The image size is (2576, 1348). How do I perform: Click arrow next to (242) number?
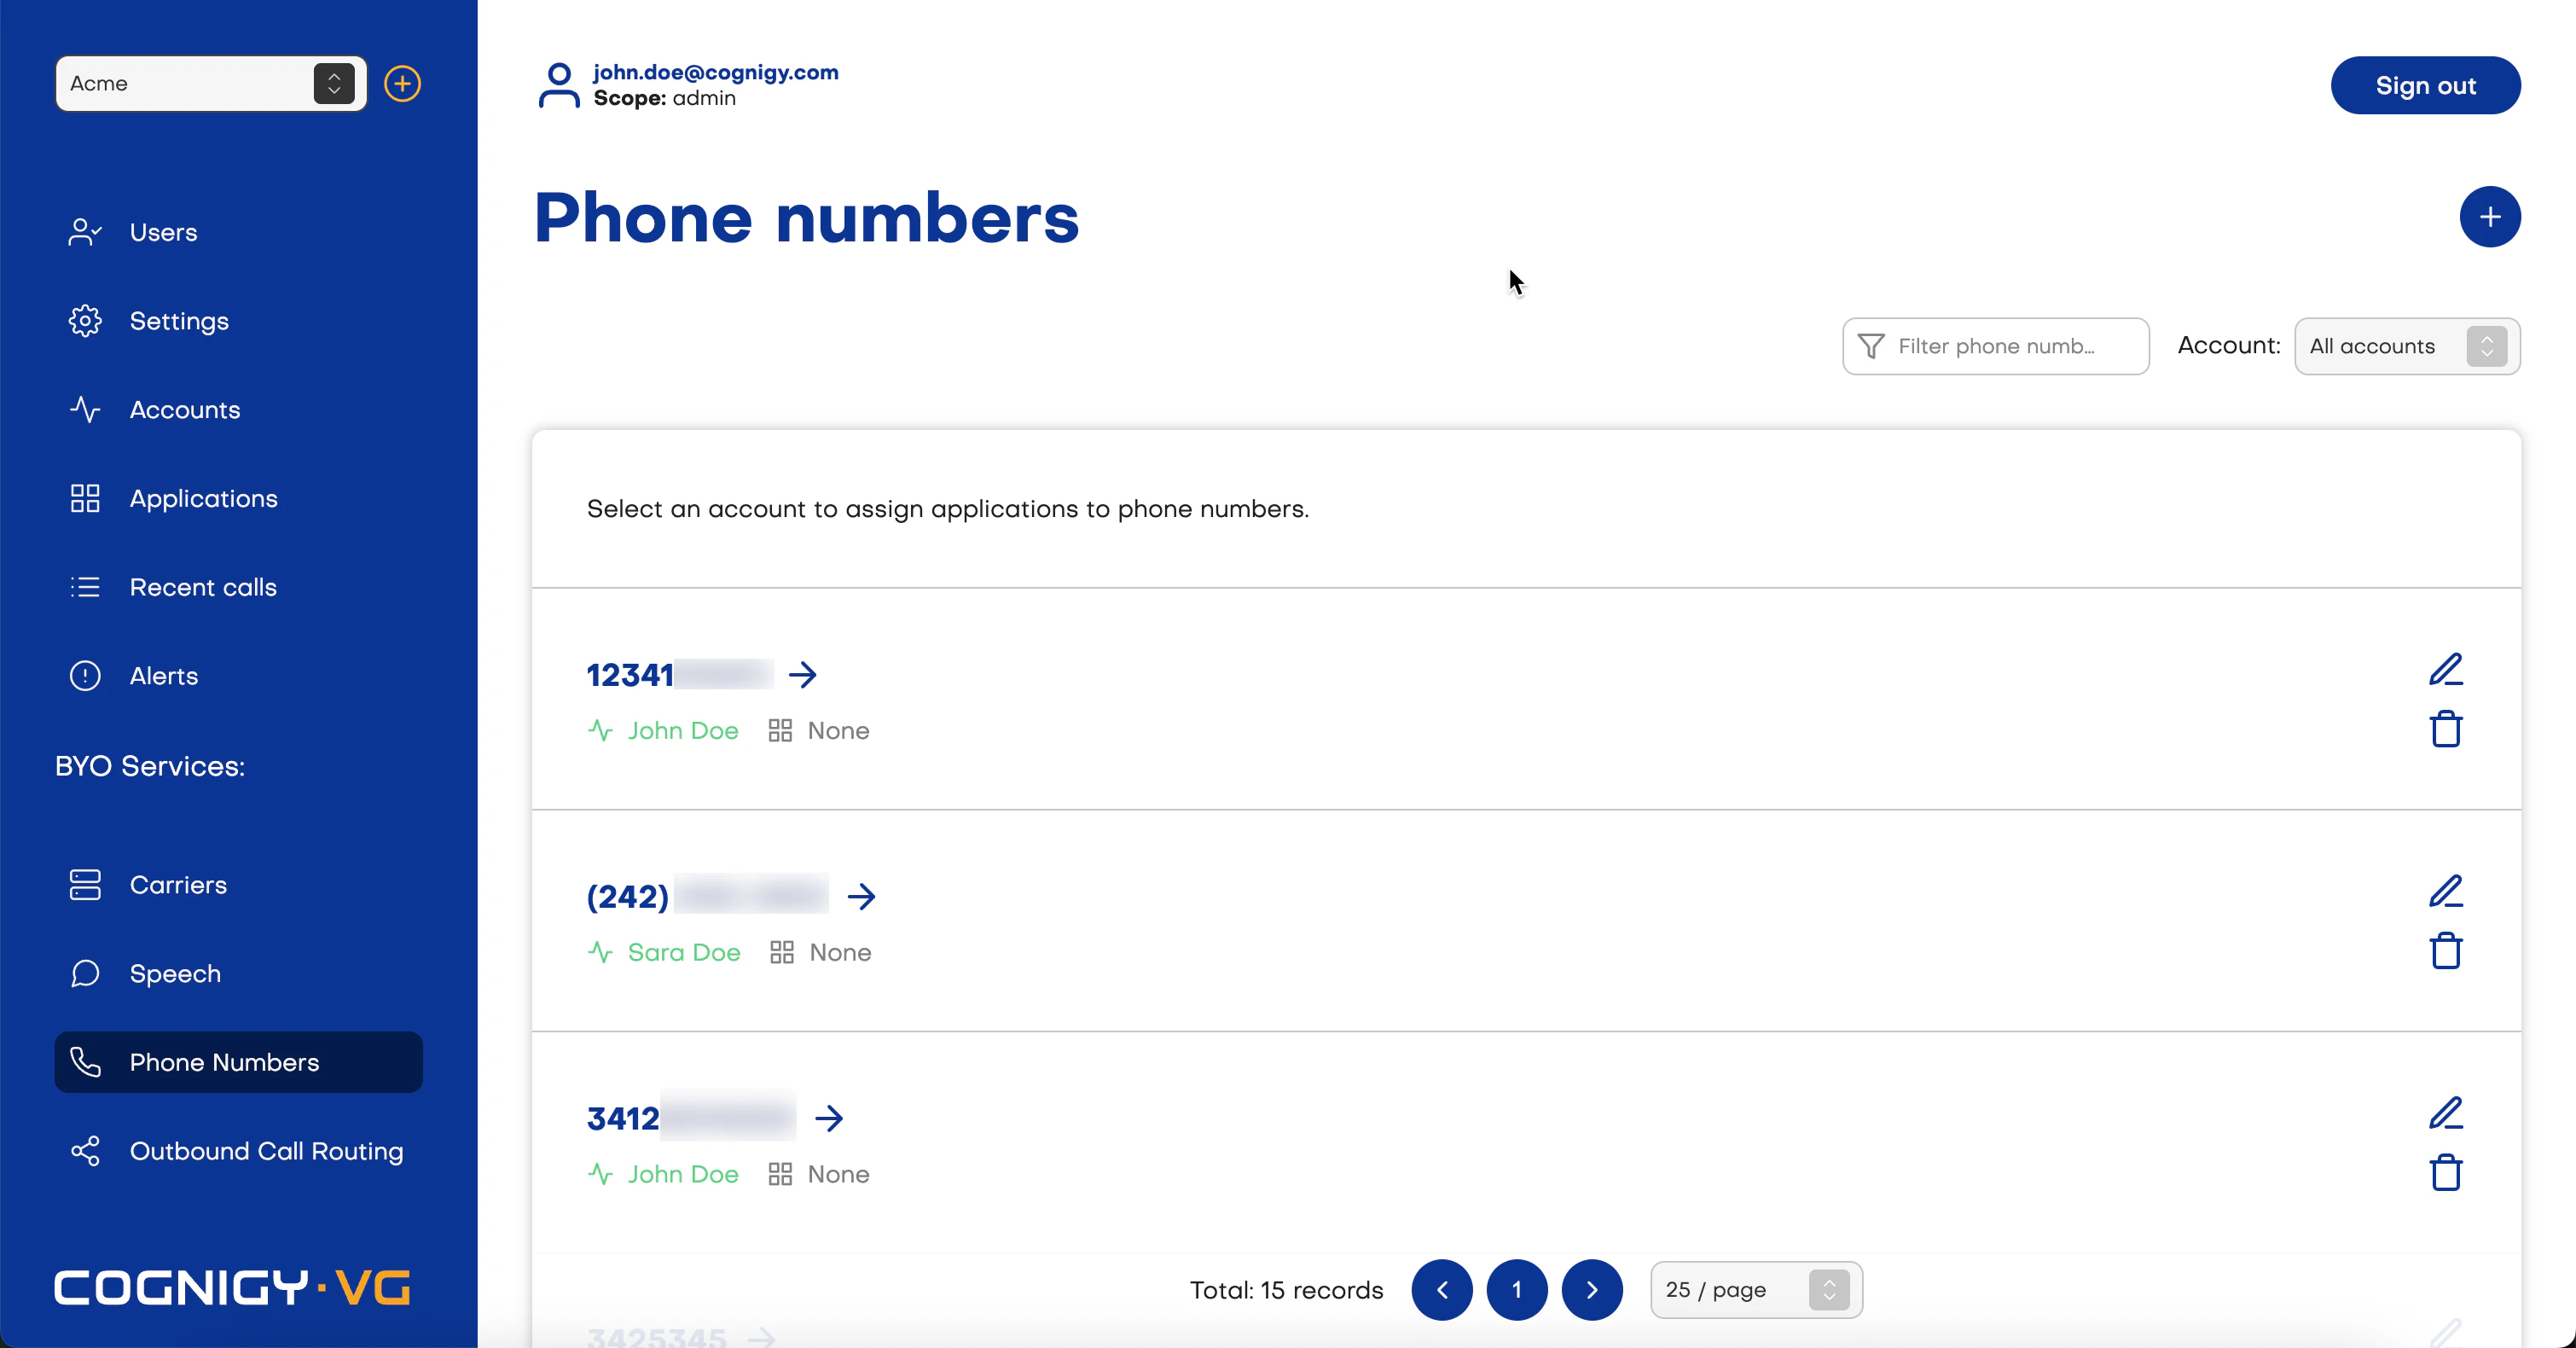(861, 897)
